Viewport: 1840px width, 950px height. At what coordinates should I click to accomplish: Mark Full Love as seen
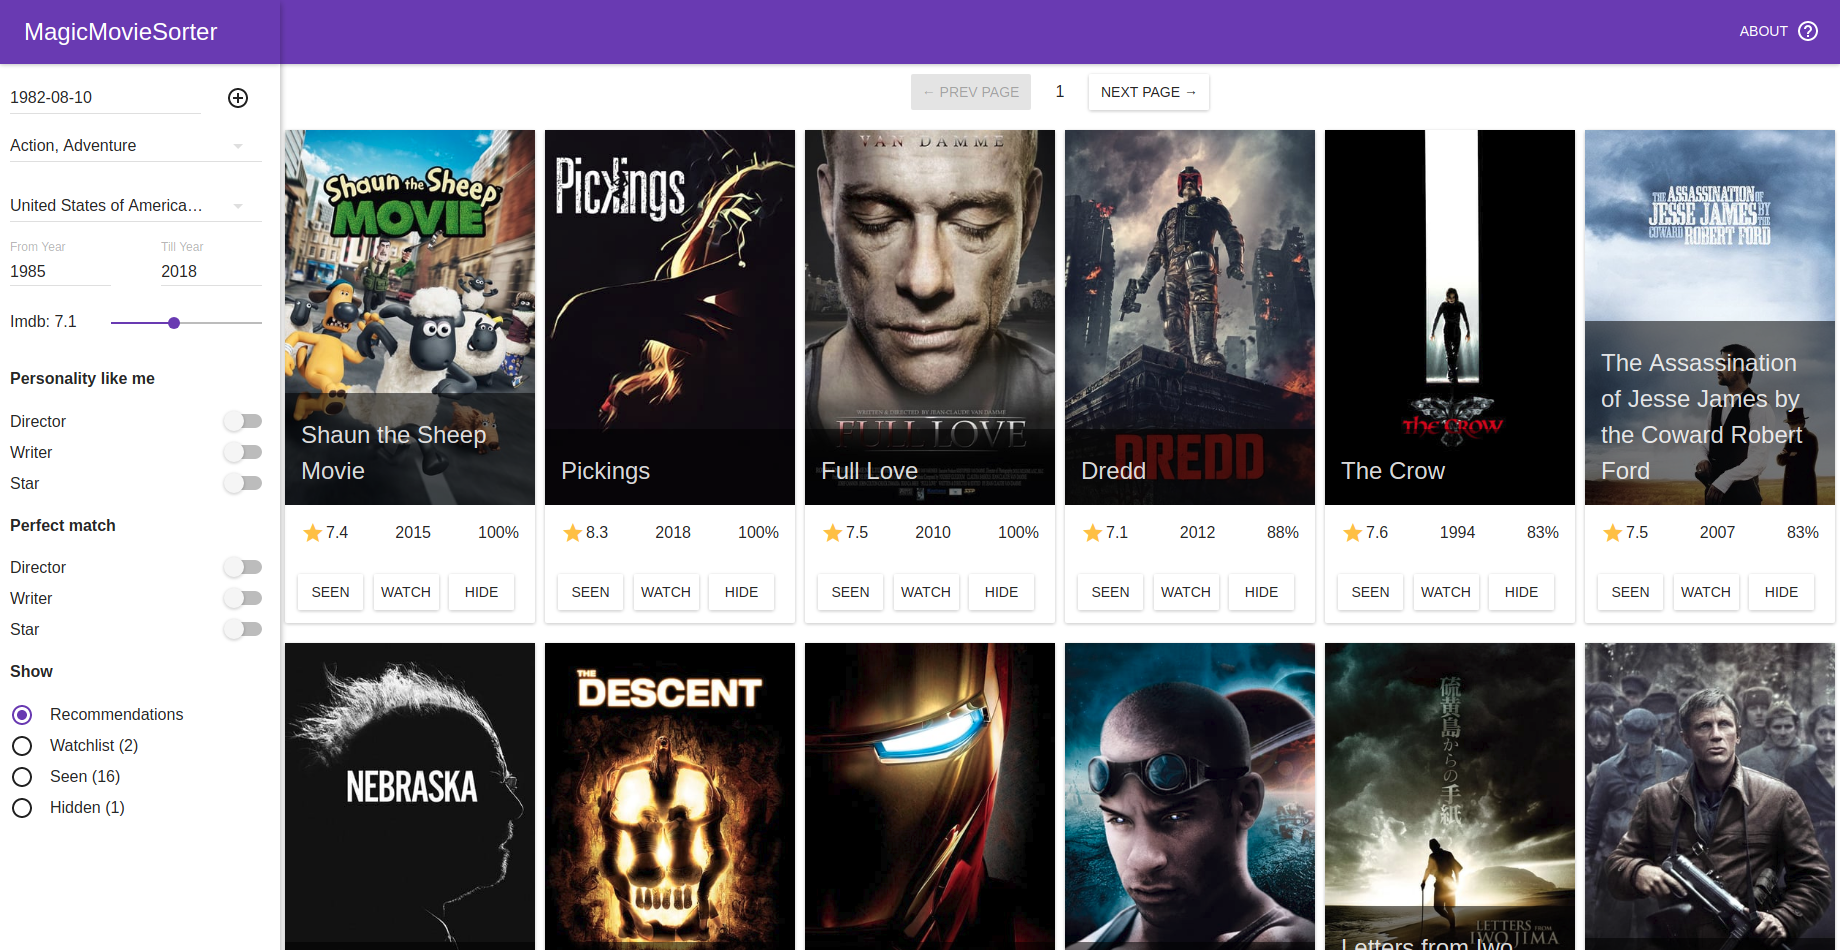tap(850, 592)
